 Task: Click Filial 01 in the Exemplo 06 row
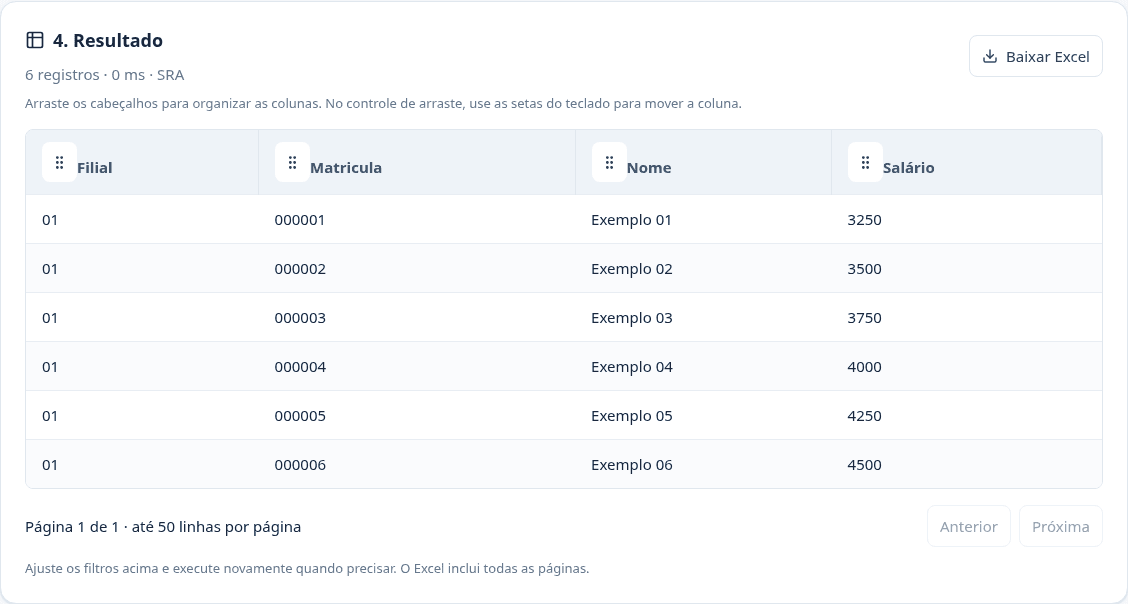tap(50, 465)
